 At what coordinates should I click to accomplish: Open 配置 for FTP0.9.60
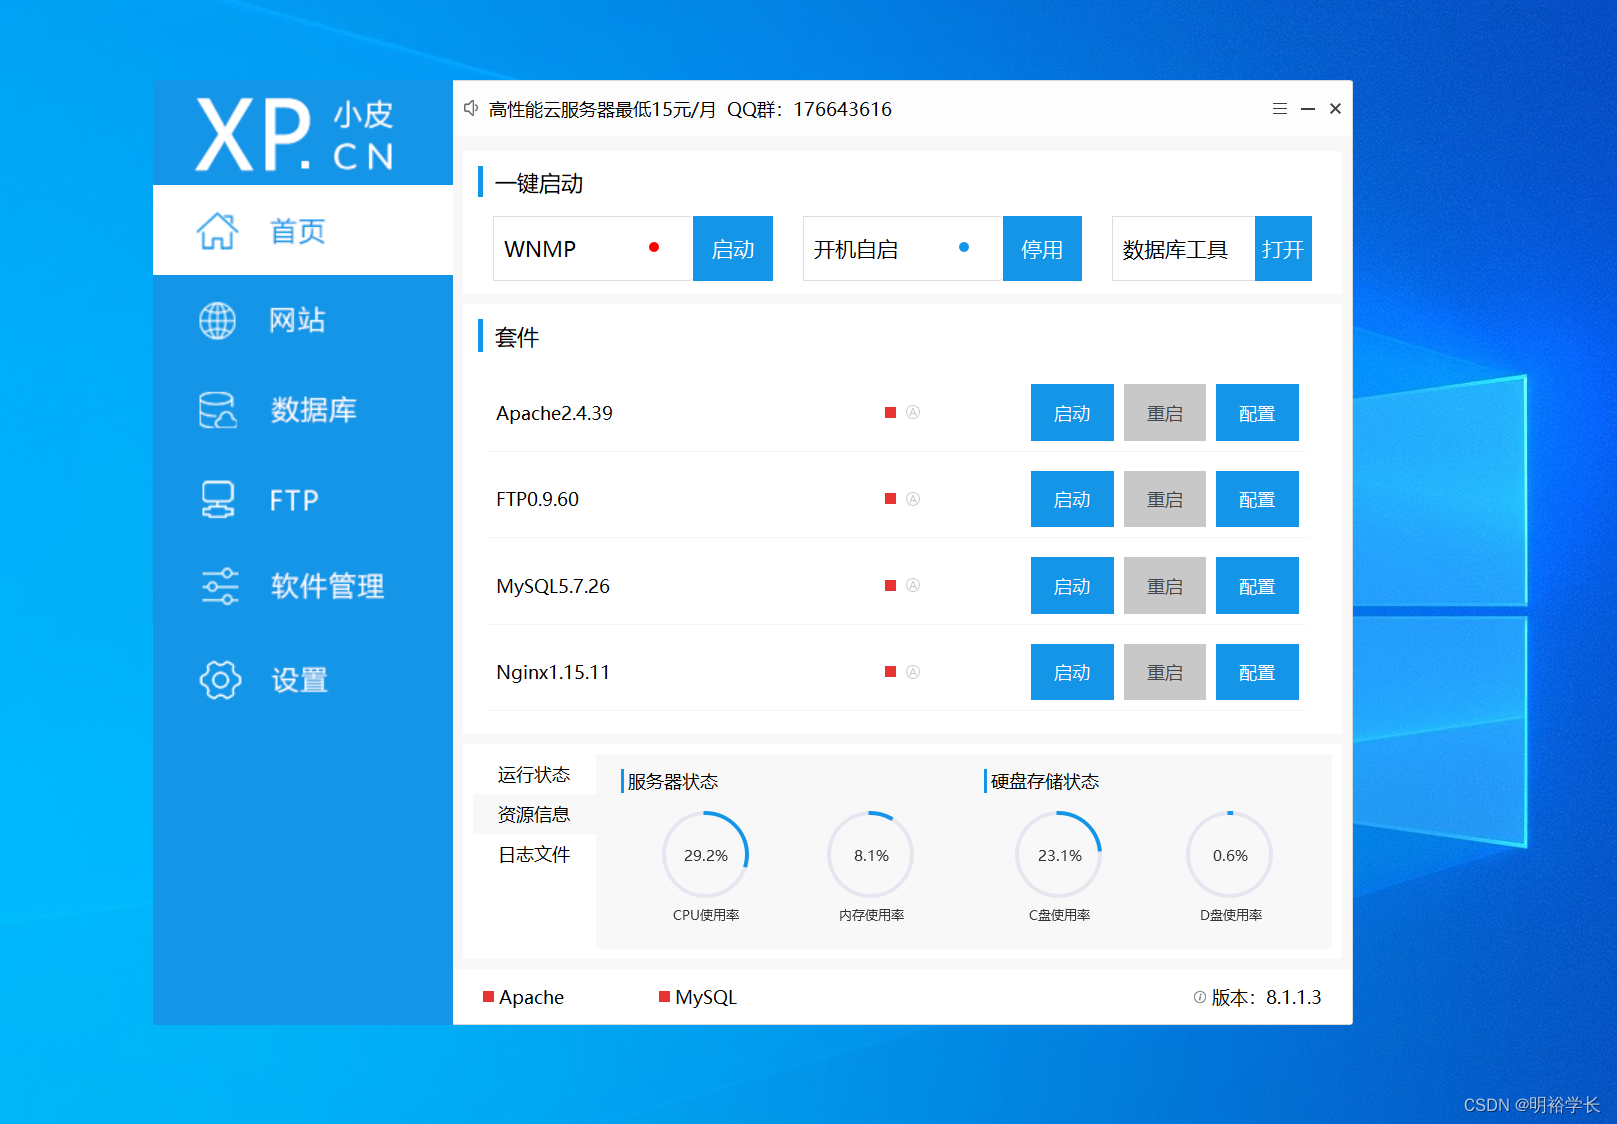tap(1257, 499)
